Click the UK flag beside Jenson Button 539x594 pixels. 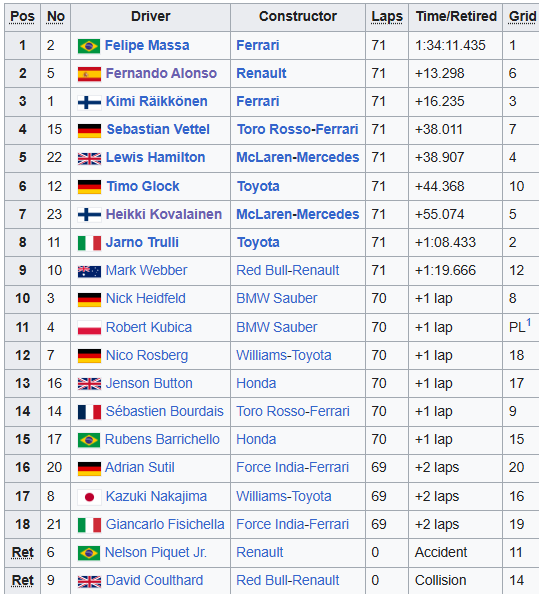pyautogui.click(x=89, y=384)
